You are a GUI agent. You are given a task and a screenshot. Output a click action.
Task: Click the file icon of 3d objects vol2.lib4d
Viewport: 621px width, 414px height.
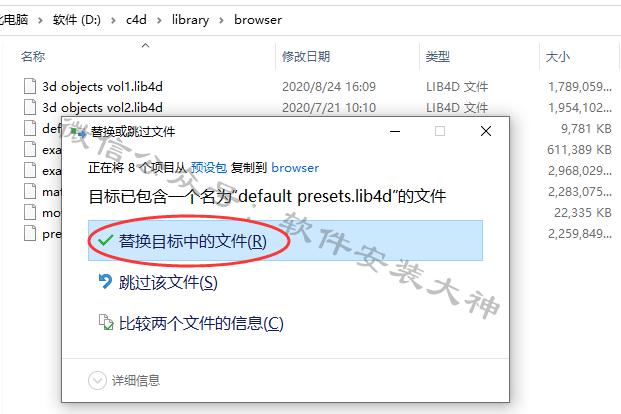click(x=30, y=107)
